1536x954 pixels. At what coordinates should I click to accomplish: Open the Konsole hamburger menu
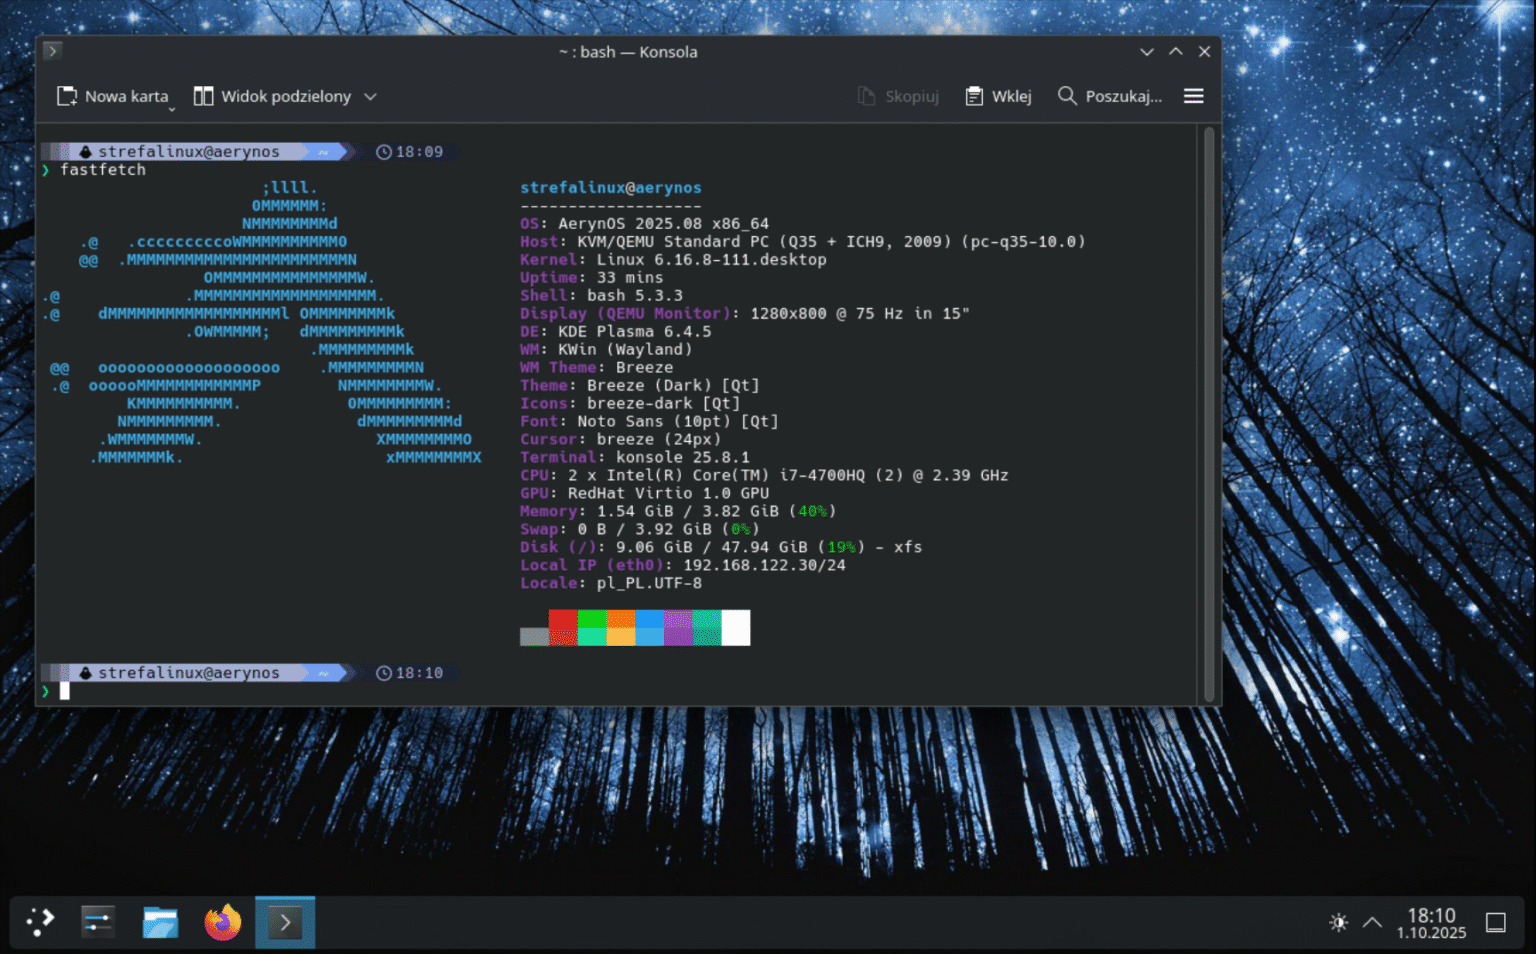coord(1194,96)
